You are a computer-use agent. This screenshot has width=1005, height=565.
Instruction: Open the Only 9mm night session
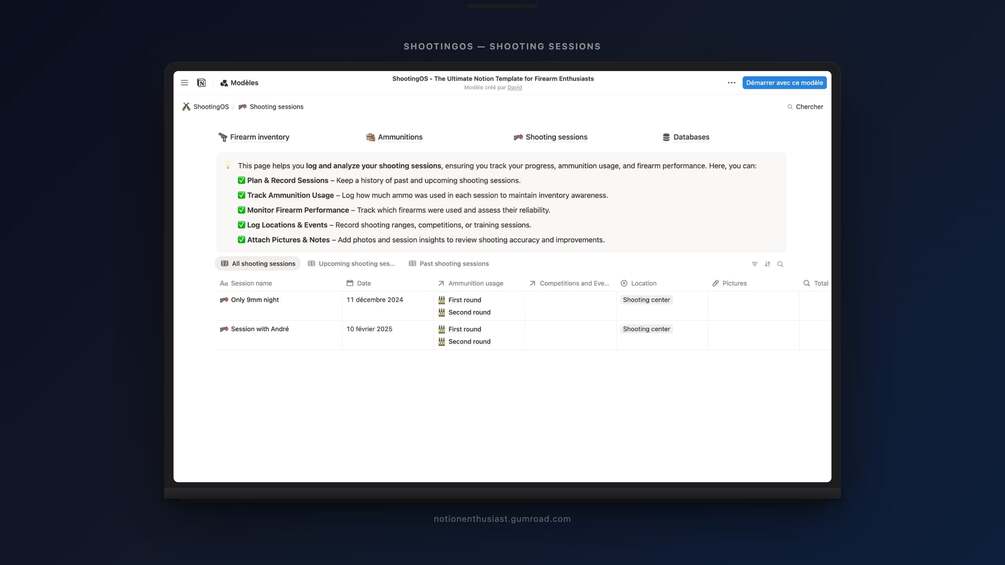(x=254, y=300)
